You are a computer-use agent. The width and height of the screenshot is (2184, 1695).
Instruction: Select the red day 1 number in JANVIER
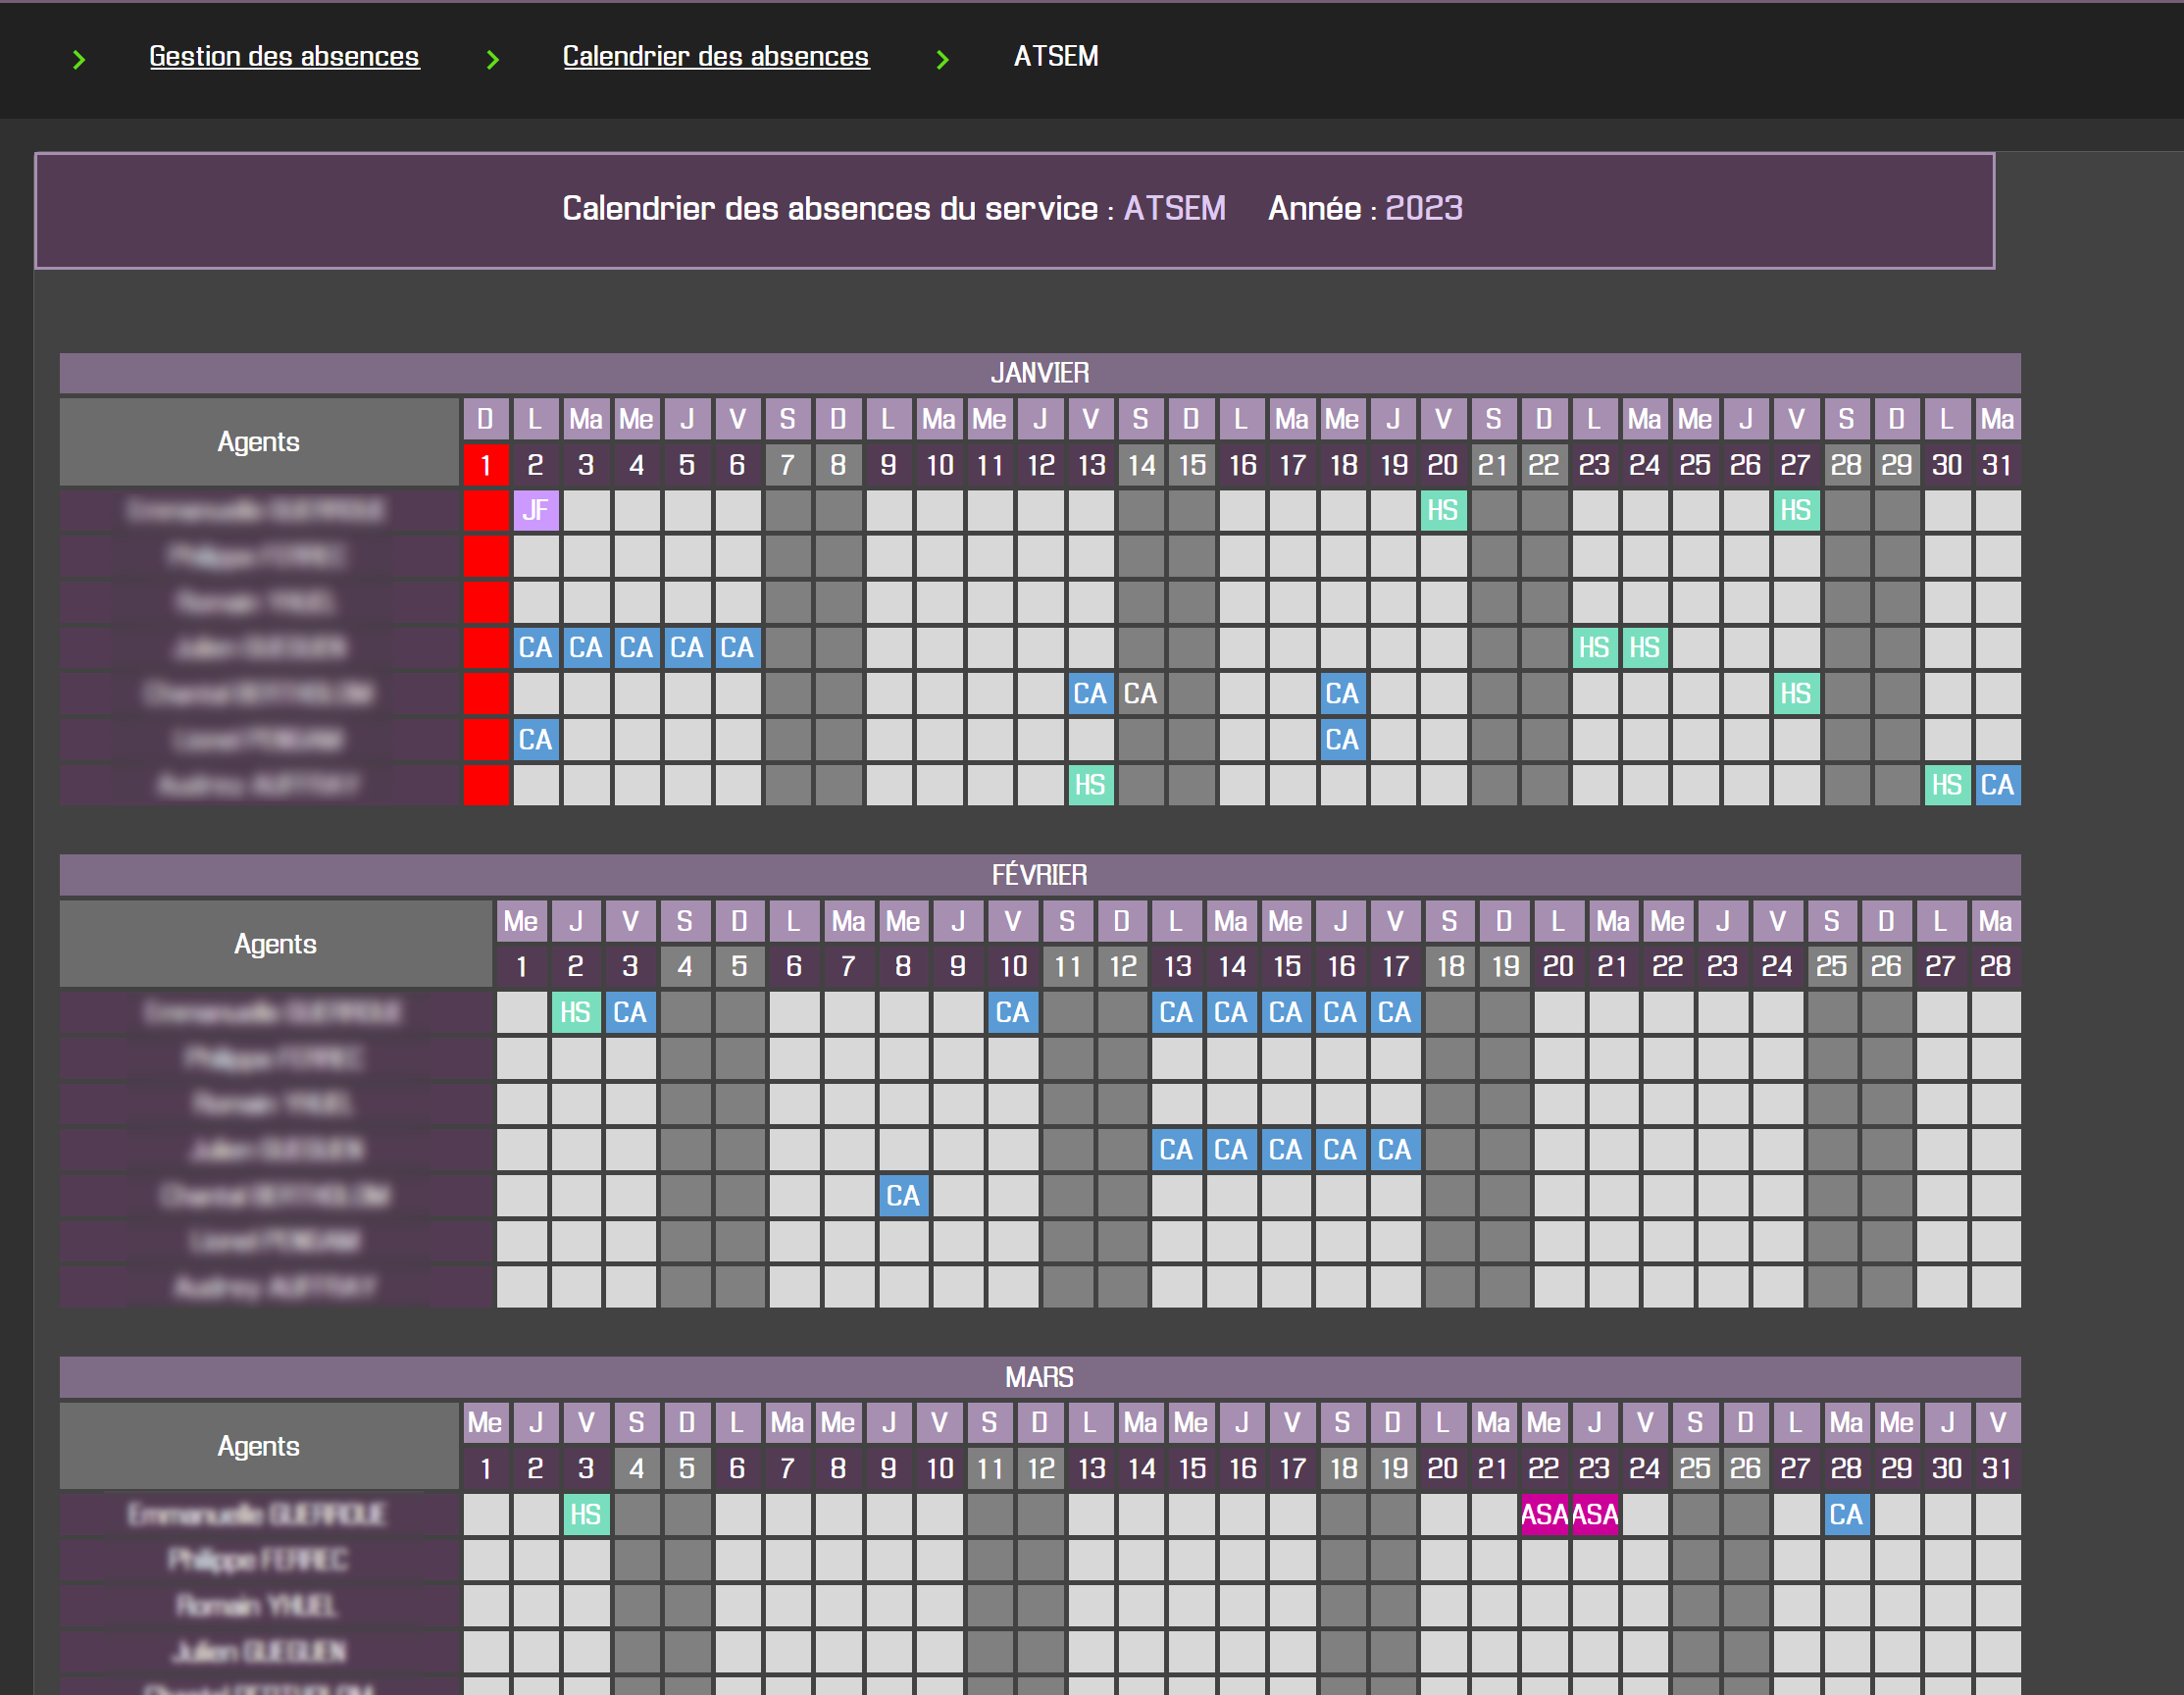tap(486, 465)
